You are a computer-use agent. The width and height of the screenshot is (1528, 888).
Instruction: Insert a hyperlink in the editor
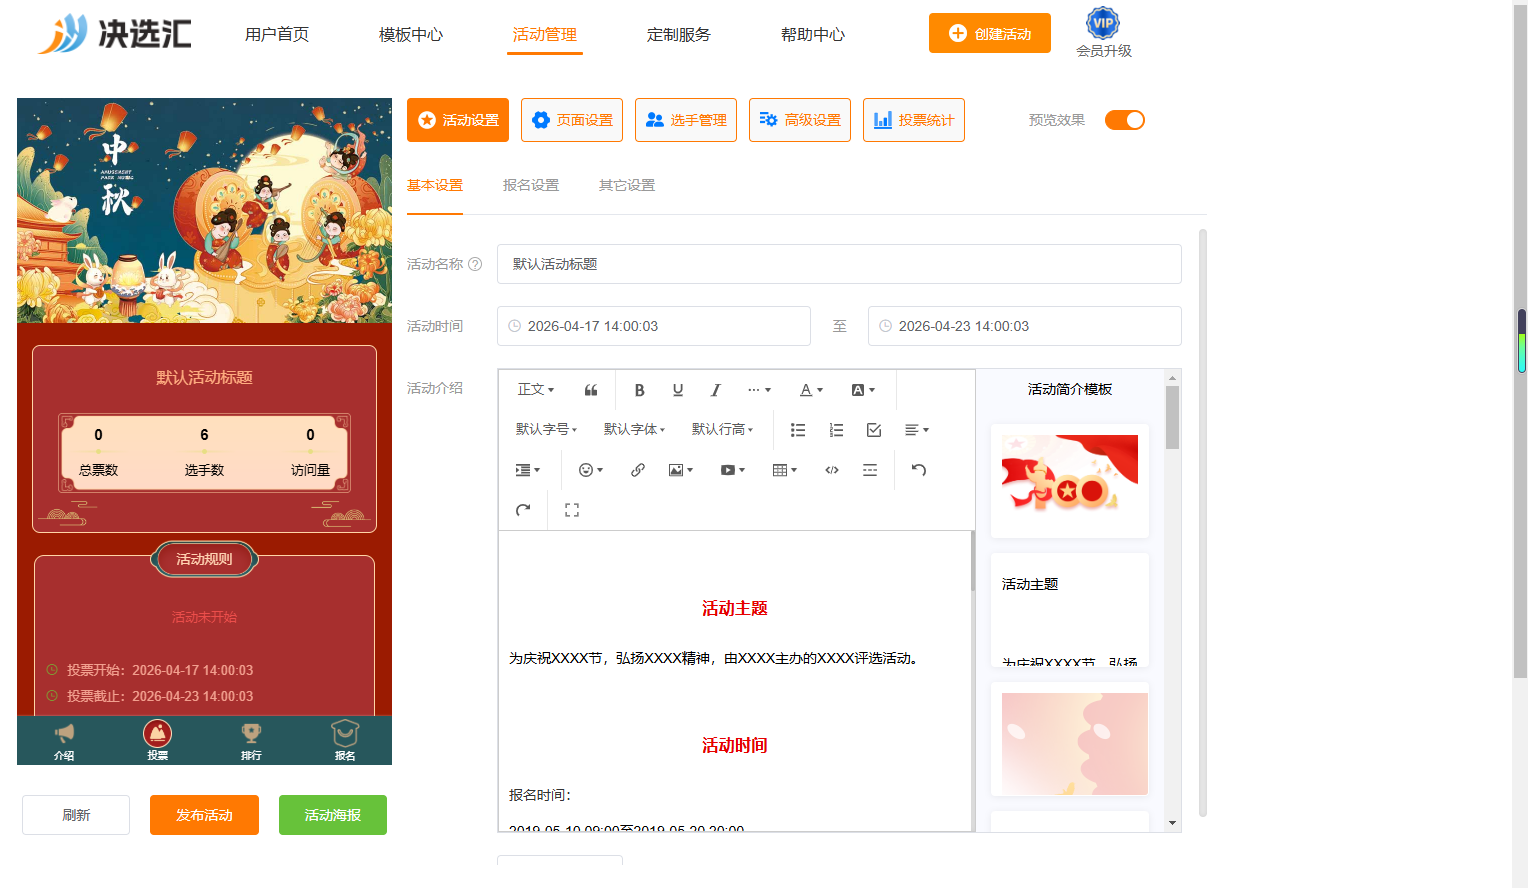pyautogui.click(x=638, y=470)
